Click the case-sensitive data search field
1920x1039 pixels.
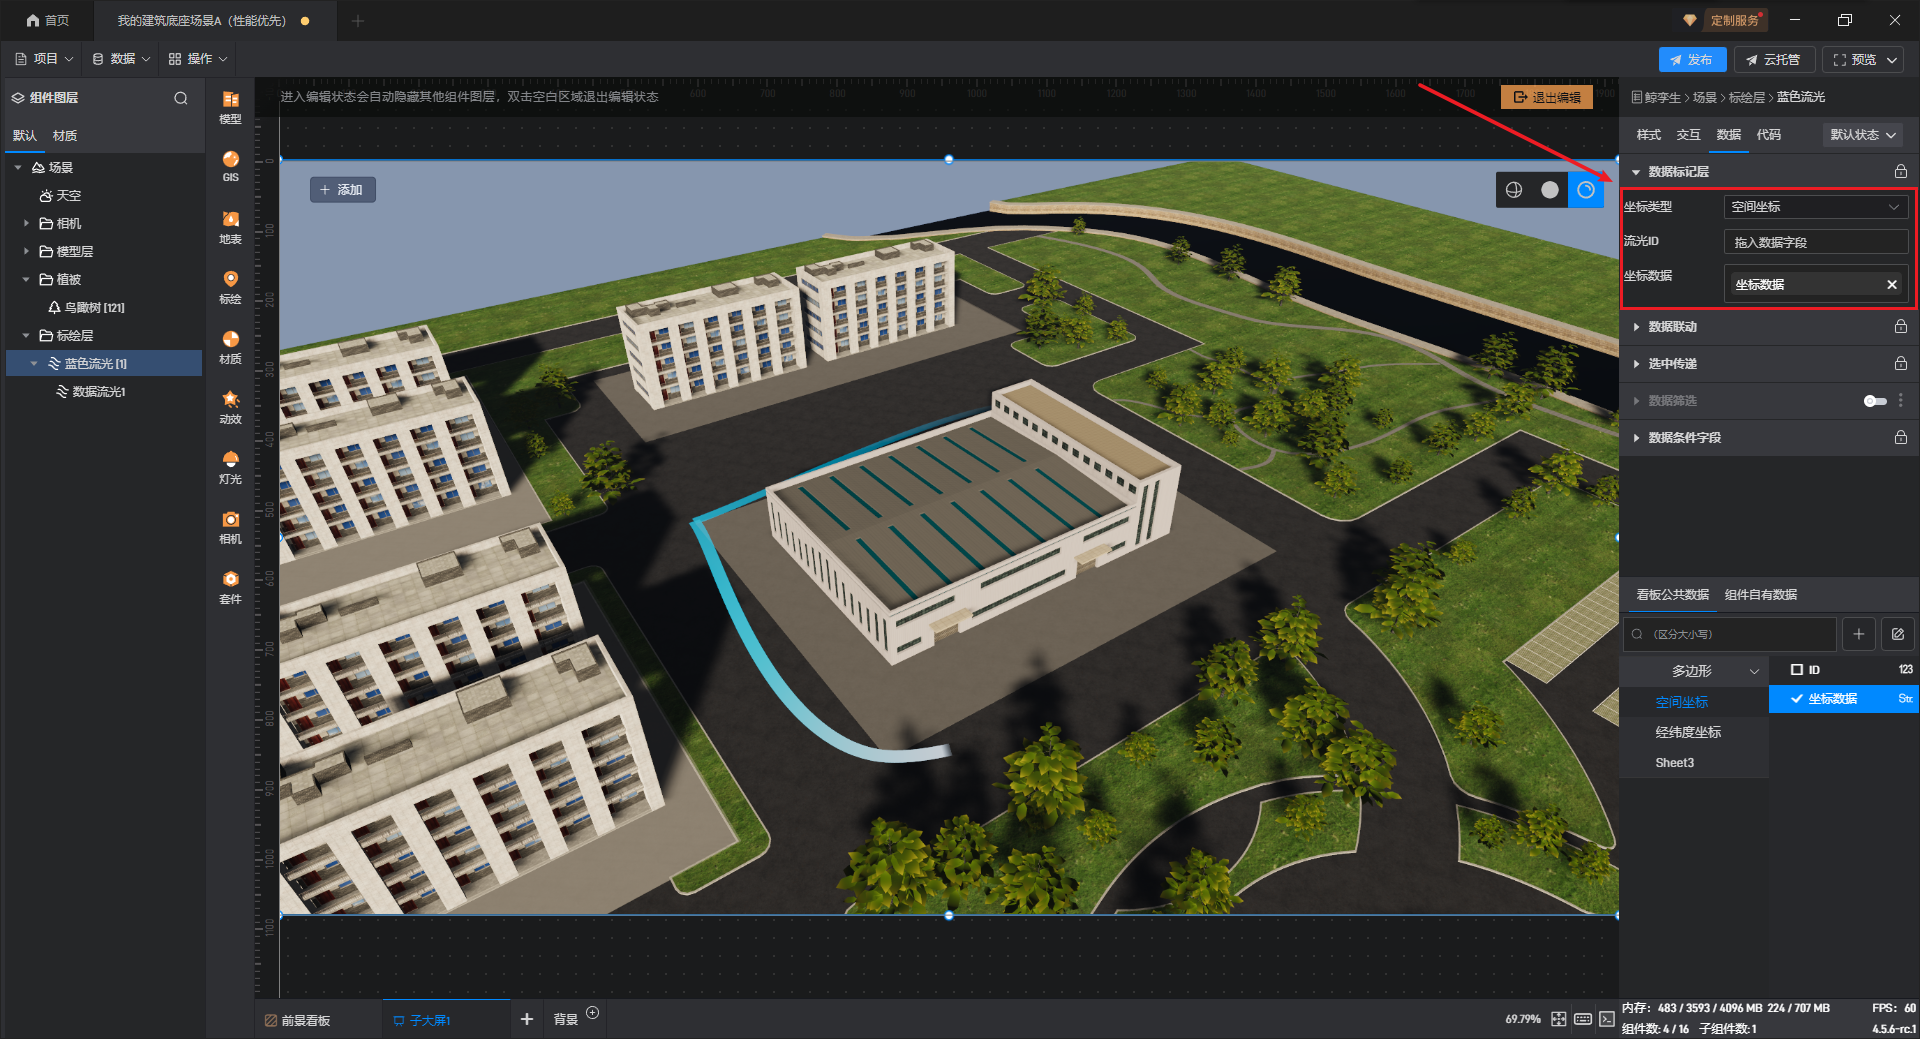click(1730, 634)
